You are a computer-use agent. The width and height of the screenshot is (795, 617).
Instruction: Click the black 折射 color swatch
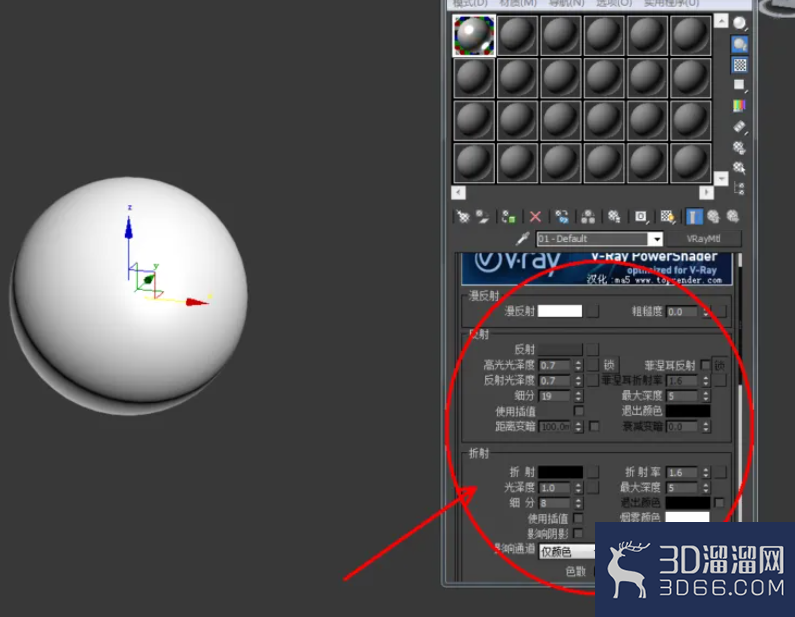pyautogui.click(x=560, y=472)
